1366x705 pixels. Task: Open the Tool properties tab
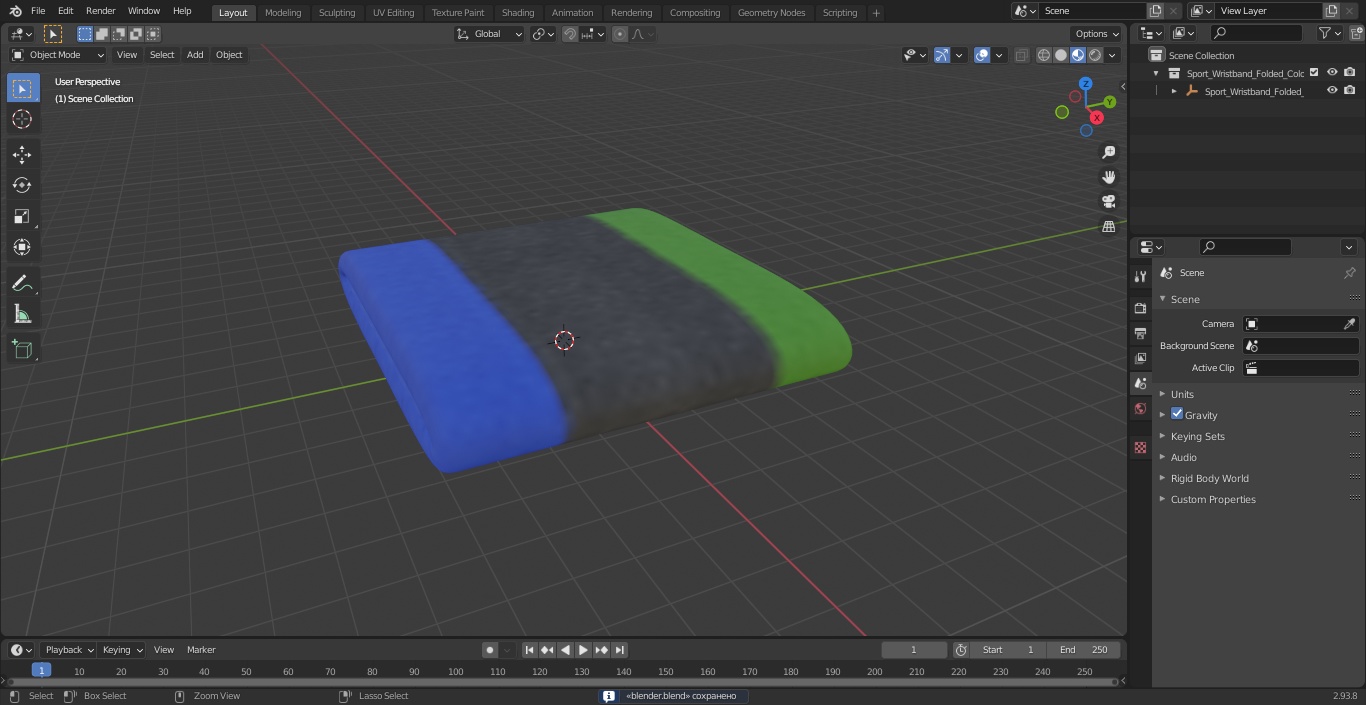pyautogui.click(x=1140, y=276)
